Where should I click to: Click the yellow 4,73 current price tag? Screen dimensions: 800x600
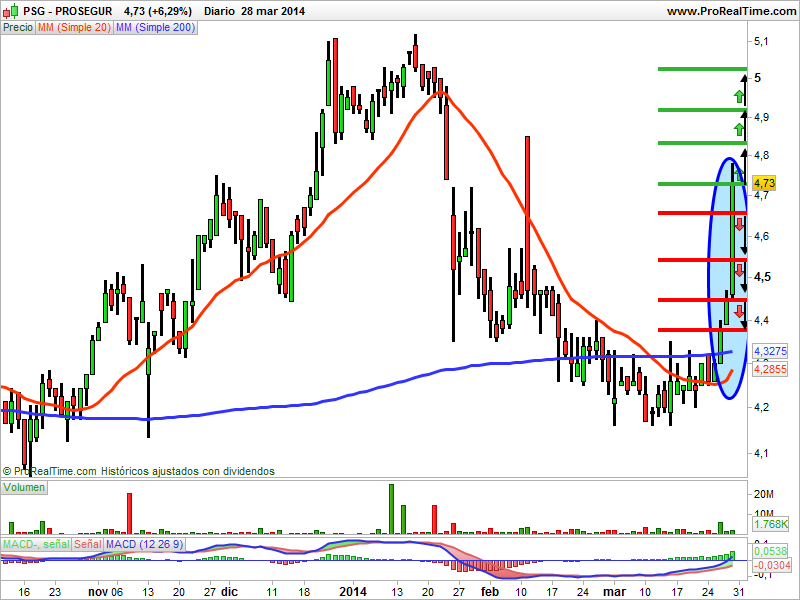point(764,183)
